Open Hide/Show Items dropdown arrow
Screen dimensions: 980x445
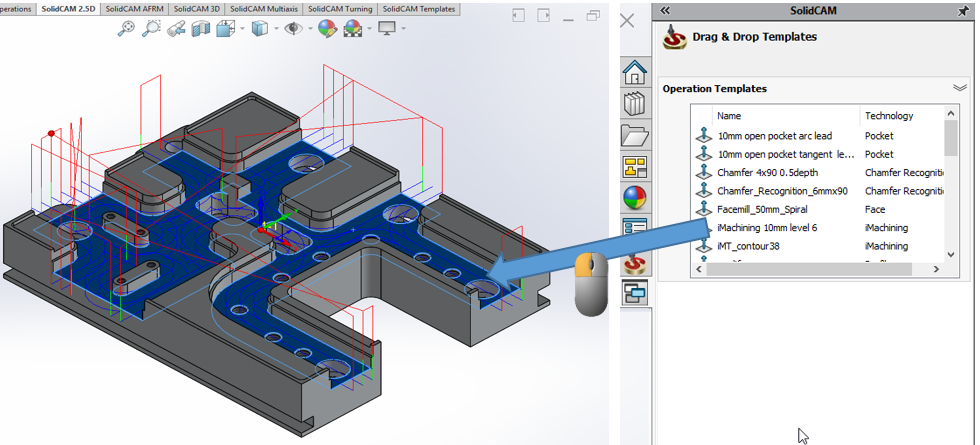310,28
